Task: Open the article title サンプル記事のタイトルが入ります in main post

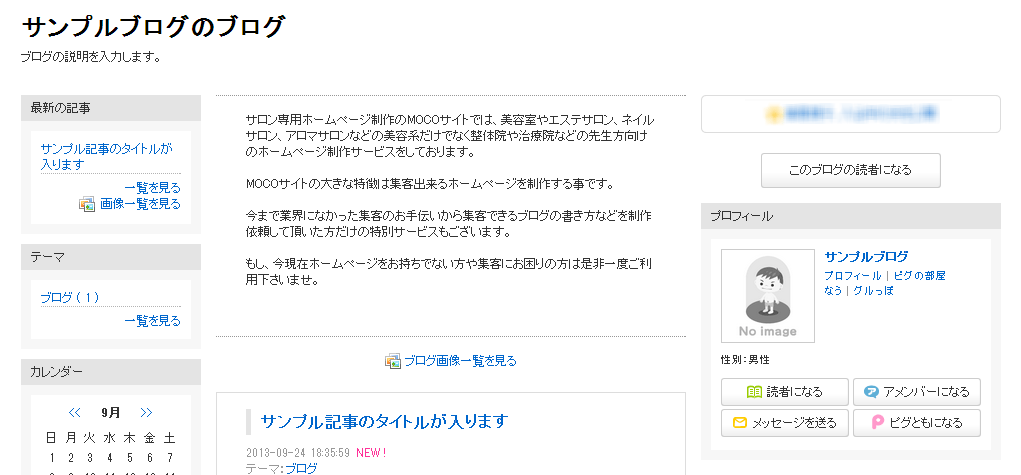Action: [384, 421]
